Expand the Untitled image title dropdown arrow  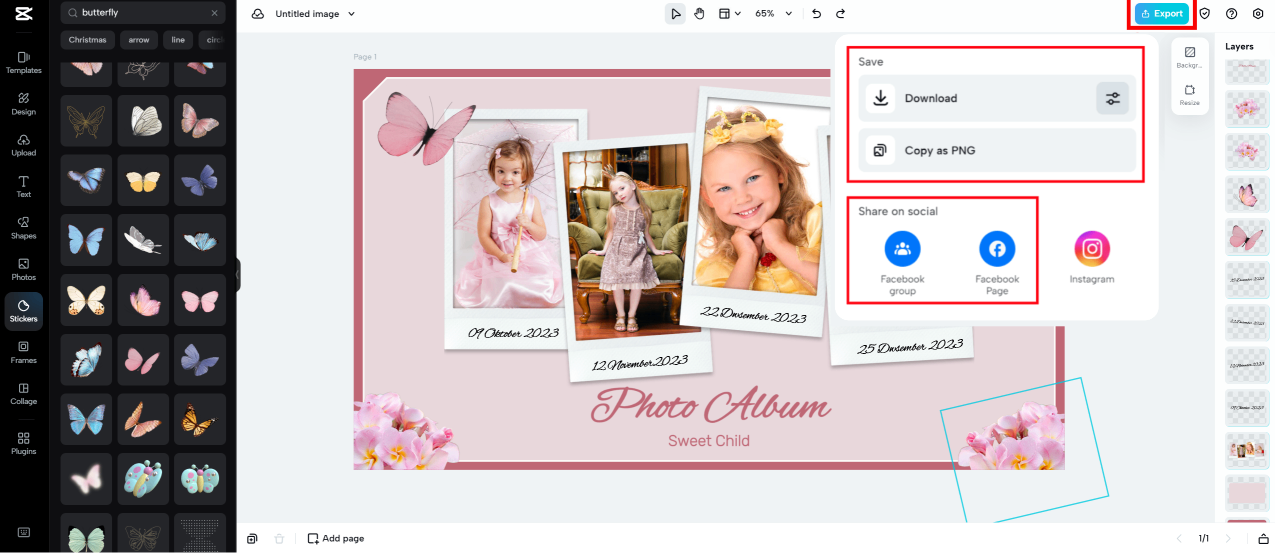click(351, 14)
